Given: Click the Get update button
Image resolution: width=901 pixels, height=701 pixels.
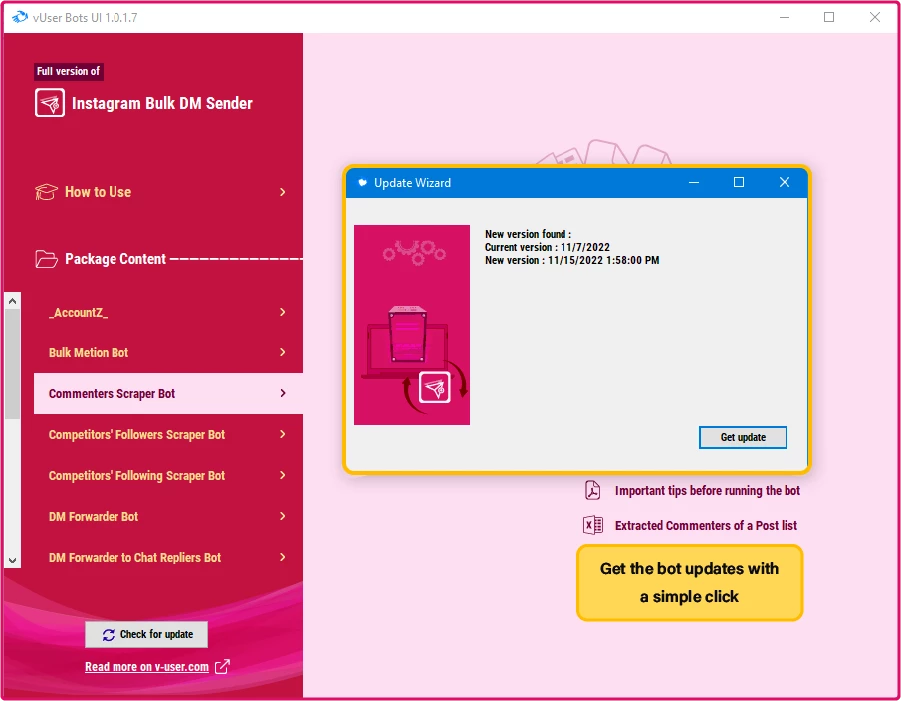Looking at the screenshot, I should pyautogui.click(x=742, y=437).
